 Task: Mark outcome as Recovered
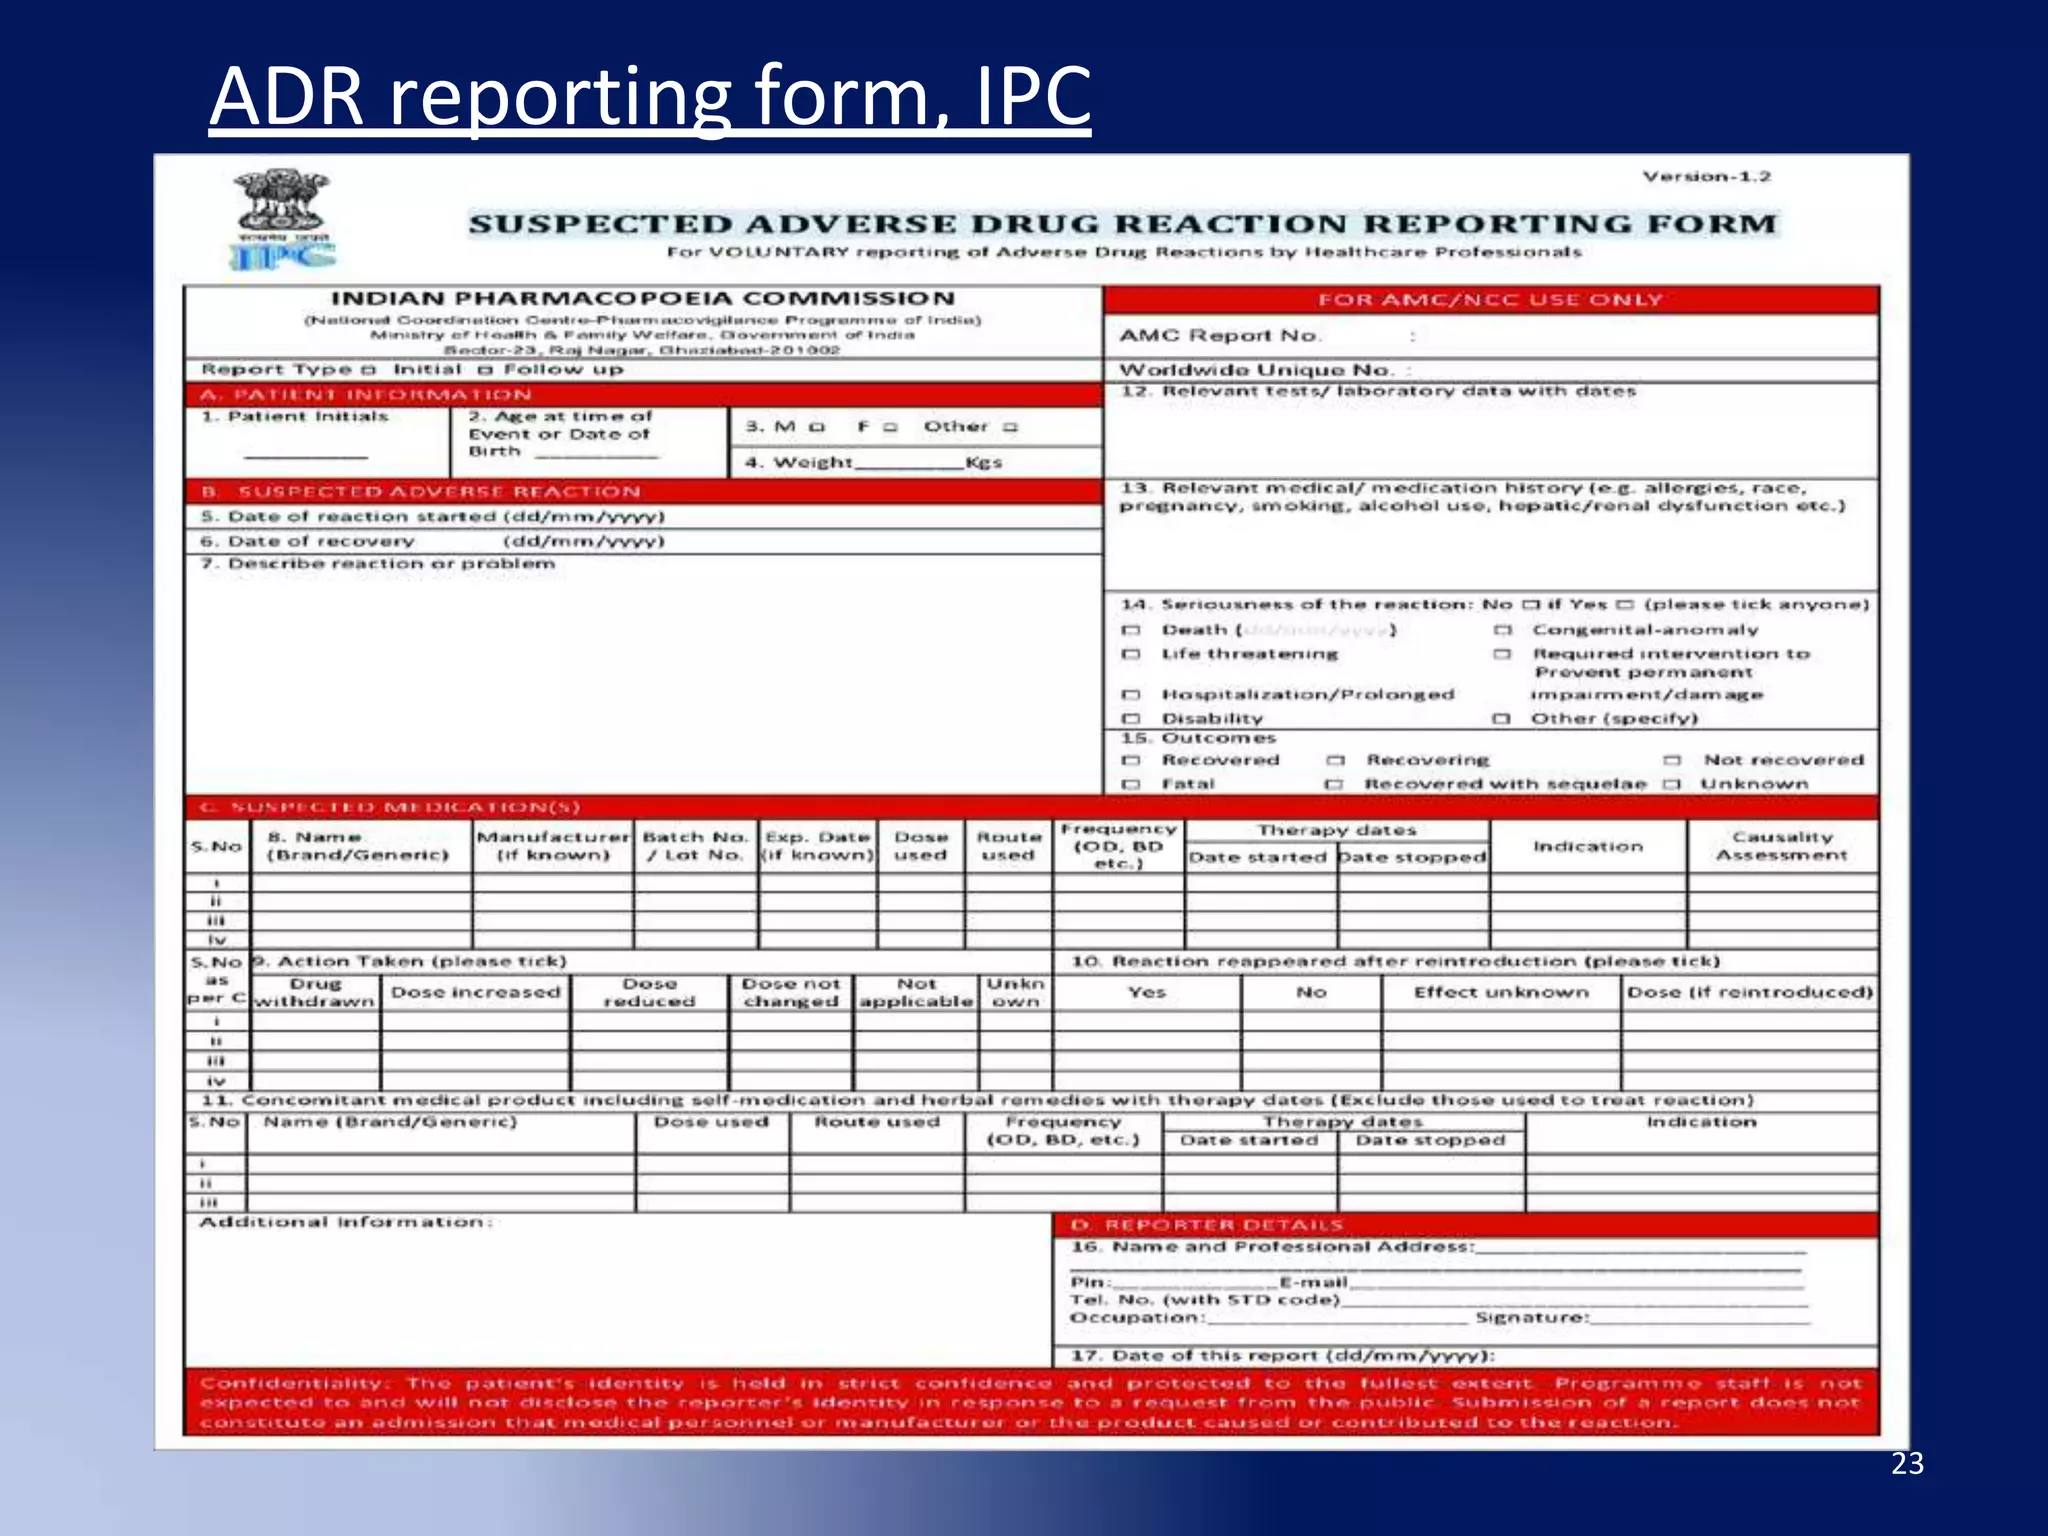pos(1131,761)
